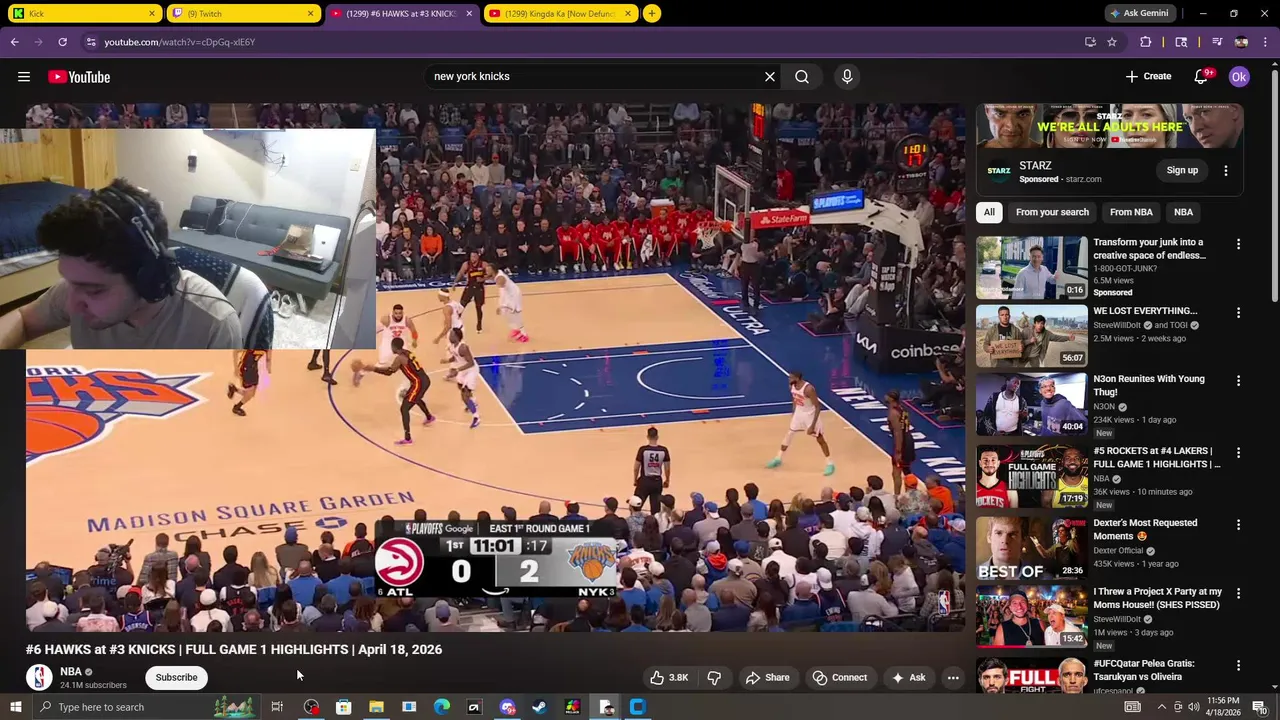Open Chrome three-dot menu
The height and width of the screenshot is (720, 1280).
tap(1266, 42)
